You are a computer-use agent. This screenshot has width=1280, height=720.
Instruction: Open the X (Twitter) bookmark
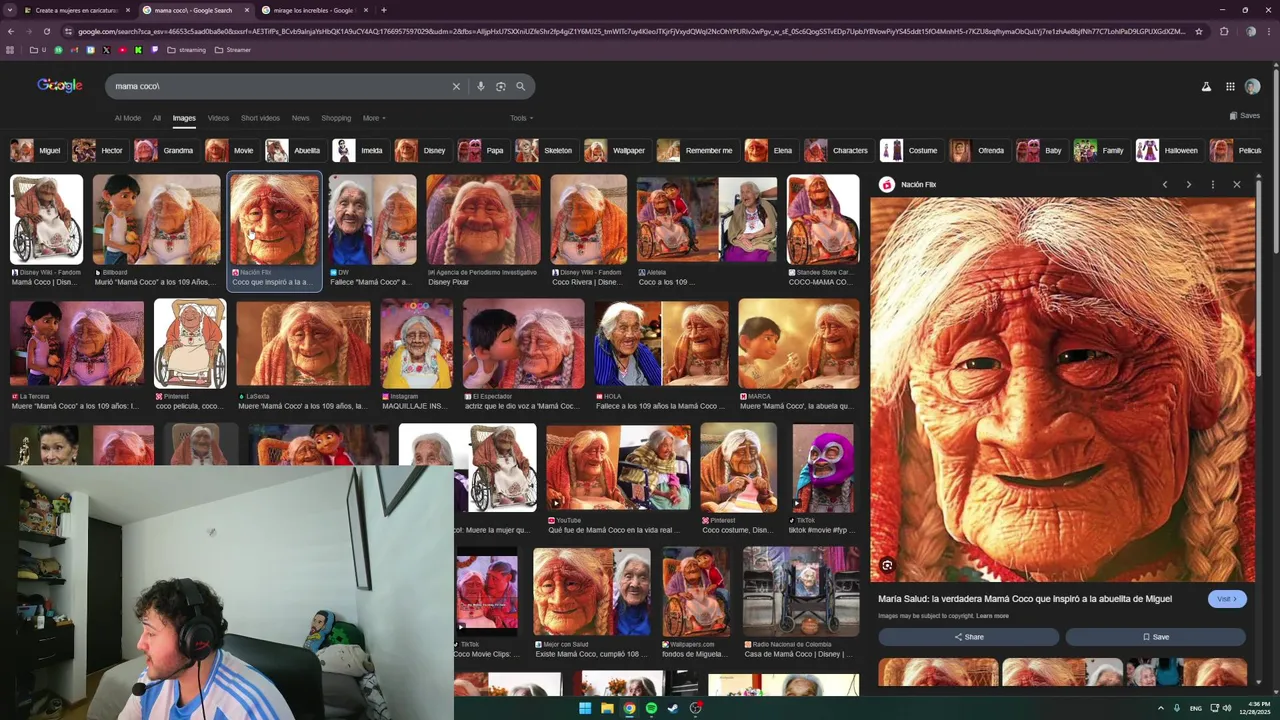click(x=106, y=50)
